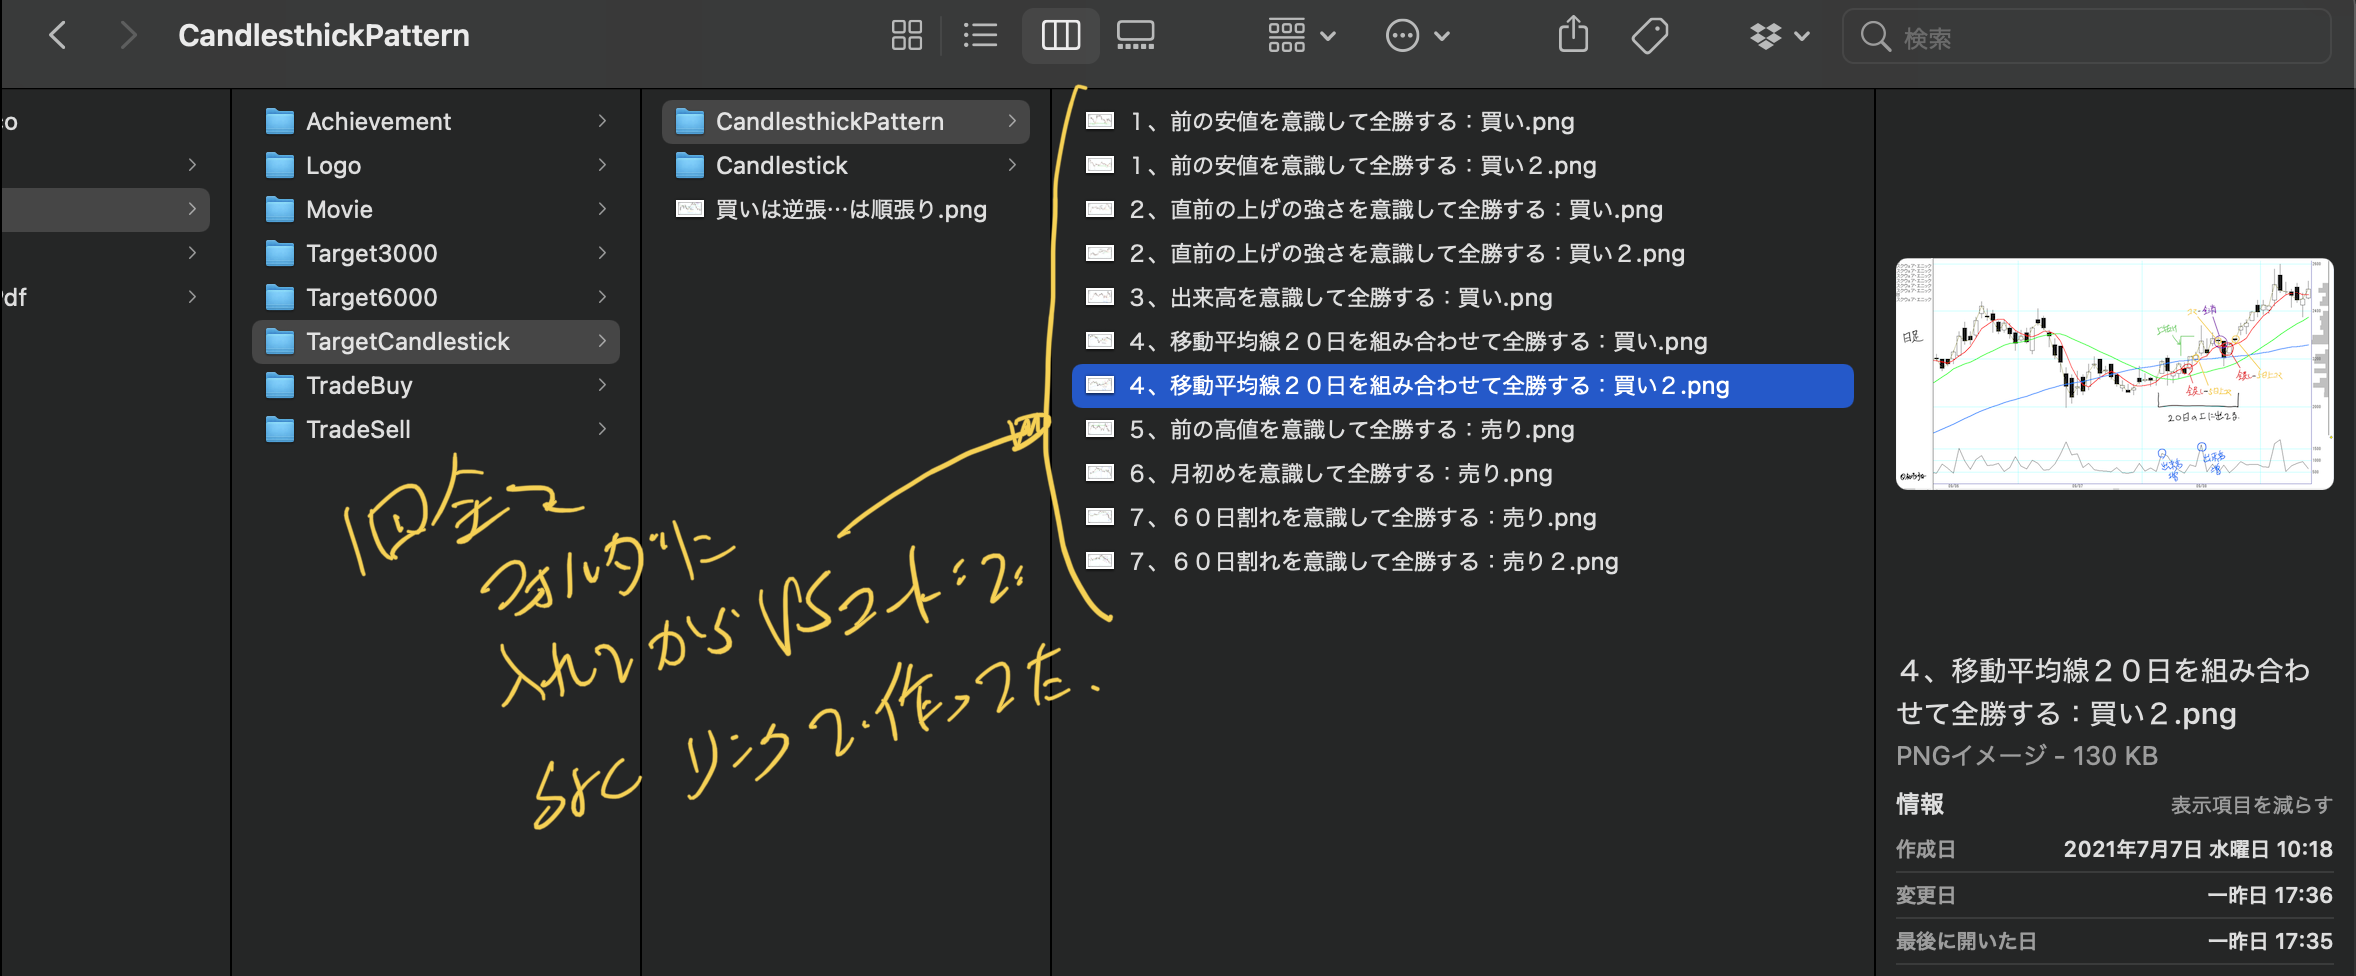Select the Candlestick folder

tap(846, 165)
